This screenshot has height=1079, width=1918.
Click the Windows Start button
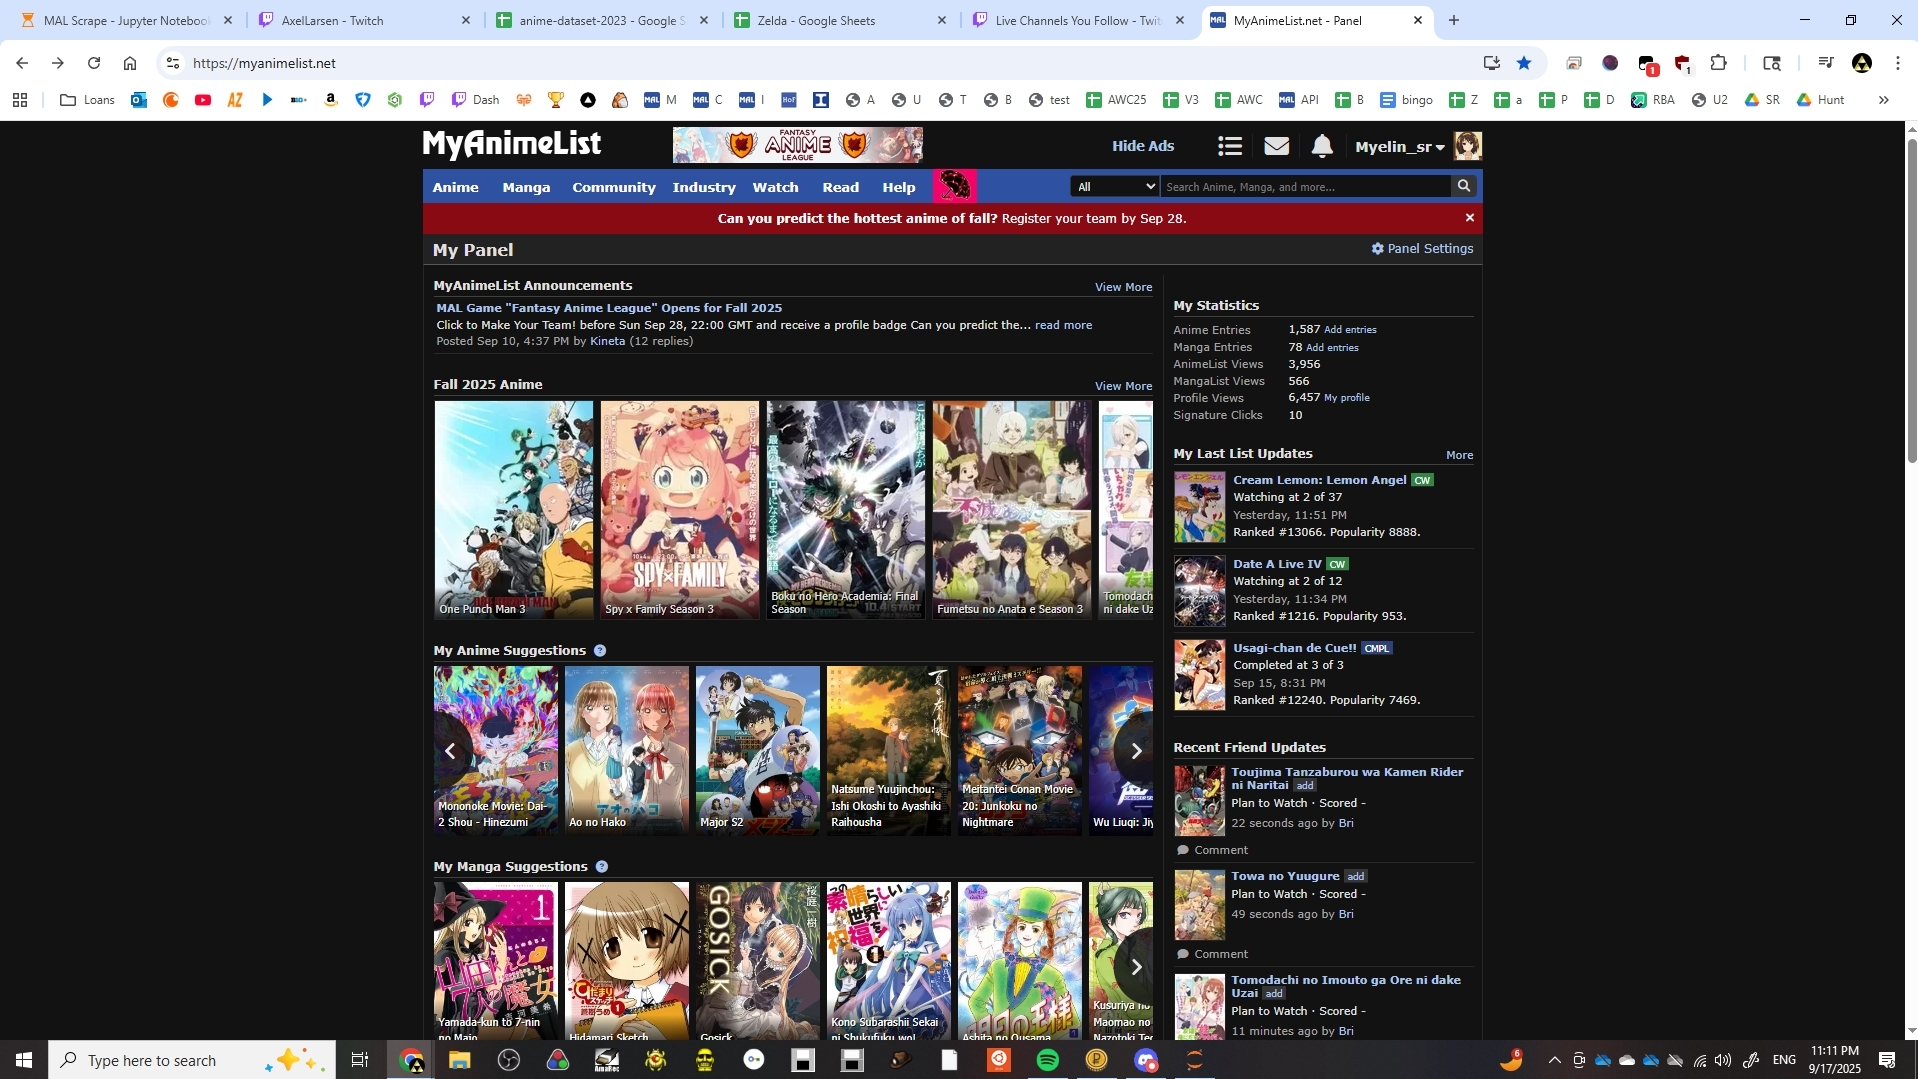24,1060
